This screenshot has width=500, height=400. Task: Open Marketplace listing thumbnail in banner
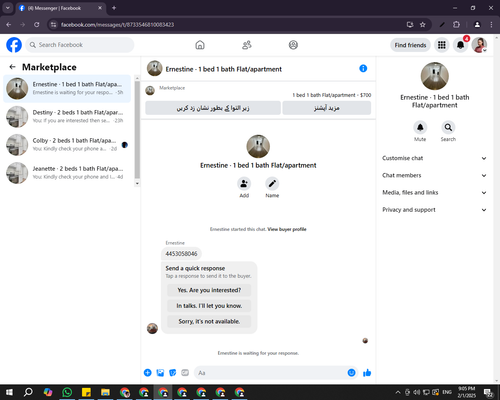[150, 90]
